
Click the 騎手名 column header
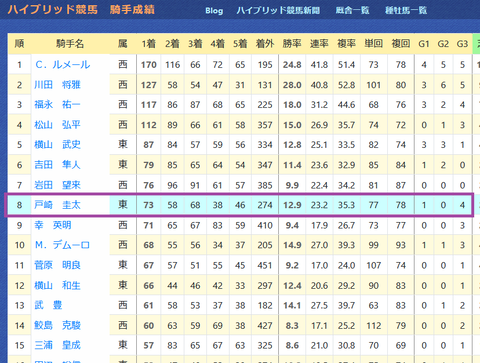(70, 44)
